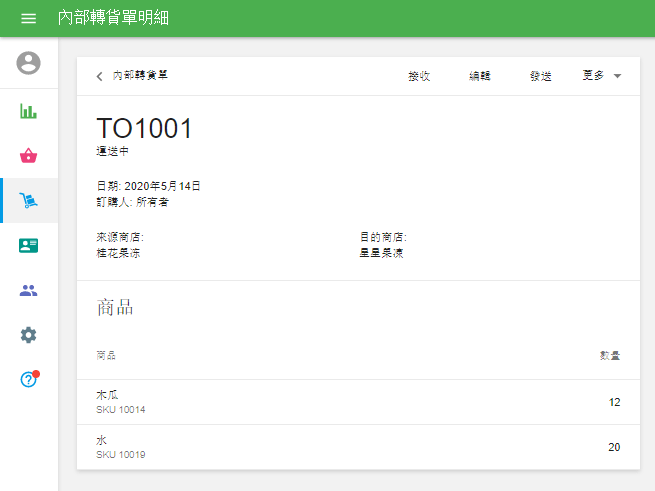Open the hamburger navigation menu

click(x=28, y=19)
